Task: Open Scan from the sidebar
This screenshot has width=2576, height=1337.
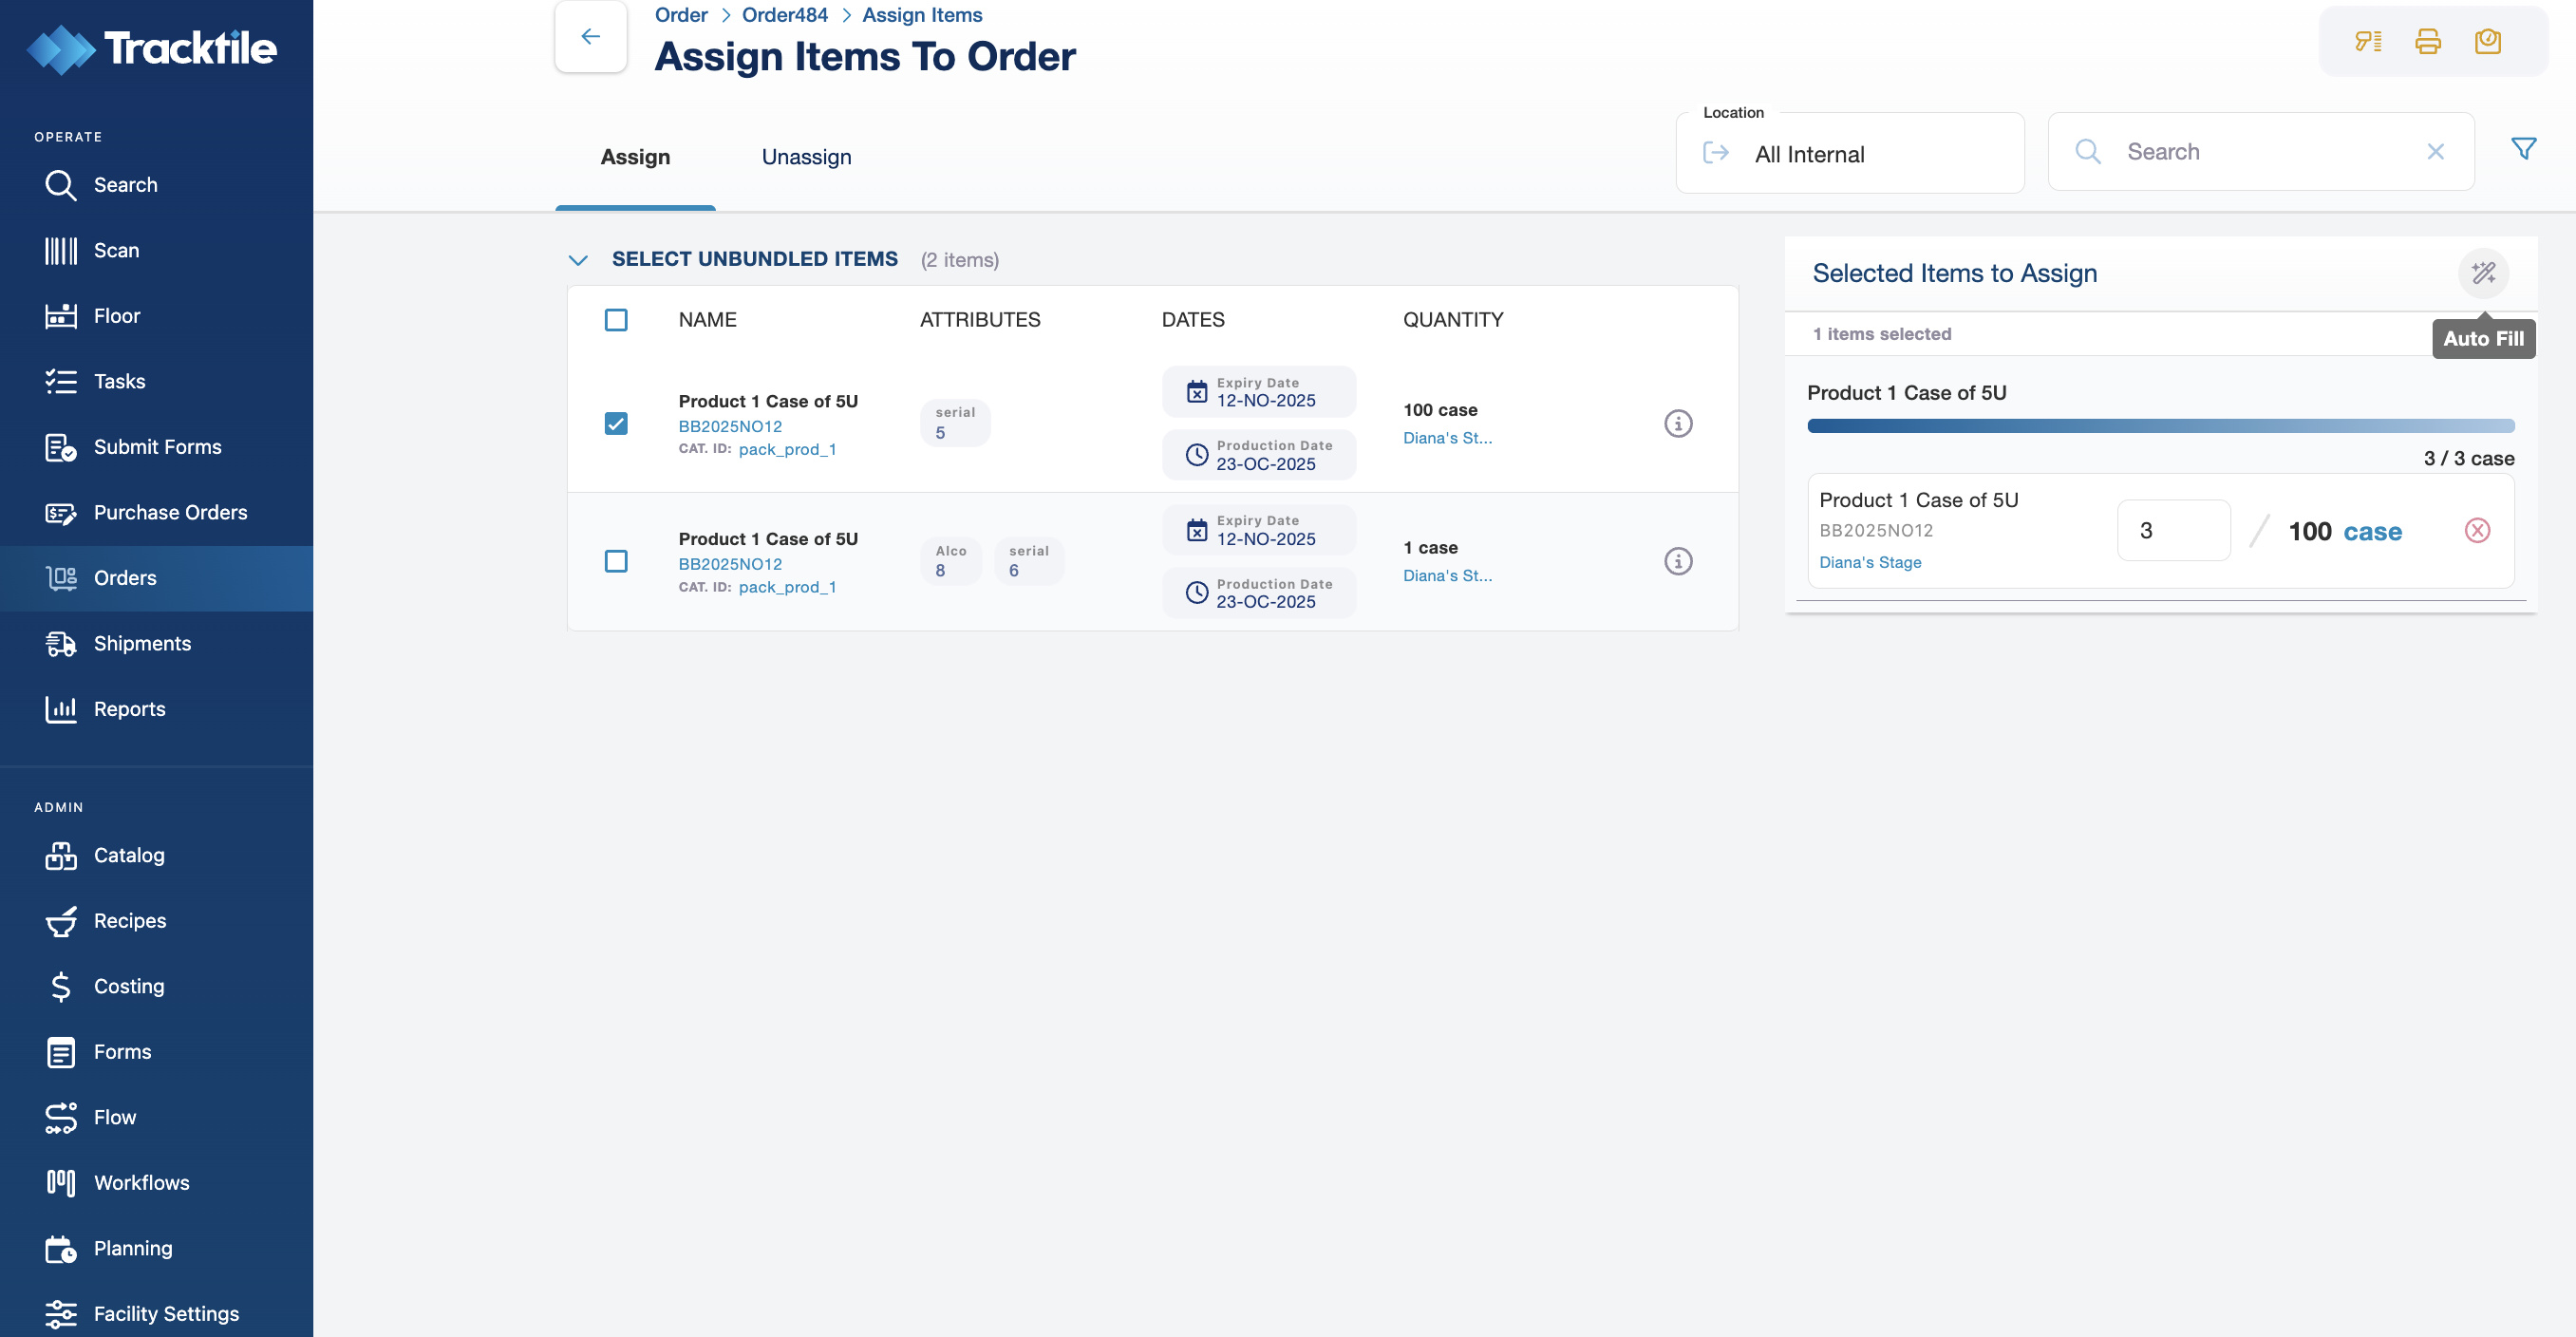Action: click(116, 251)
